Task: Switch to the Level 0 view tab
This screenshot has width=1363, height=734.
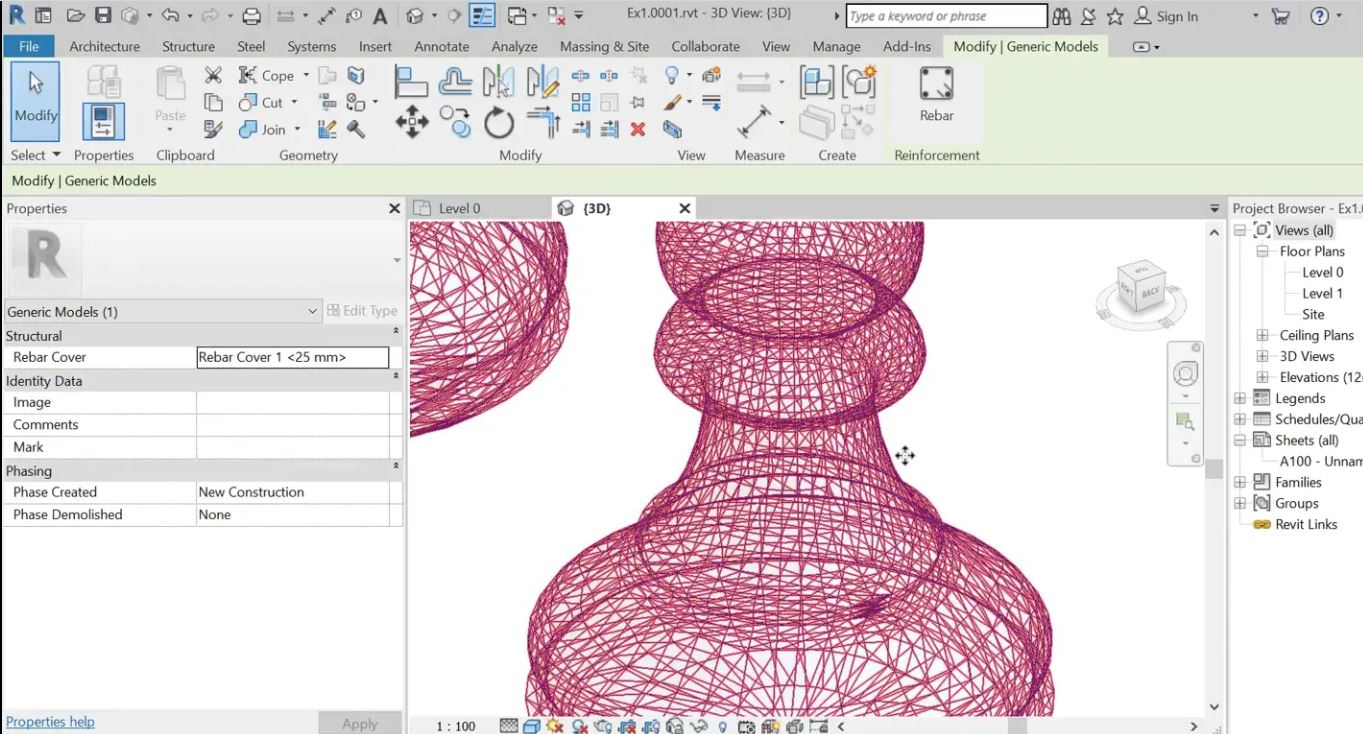Action: [x=459, y=208]
